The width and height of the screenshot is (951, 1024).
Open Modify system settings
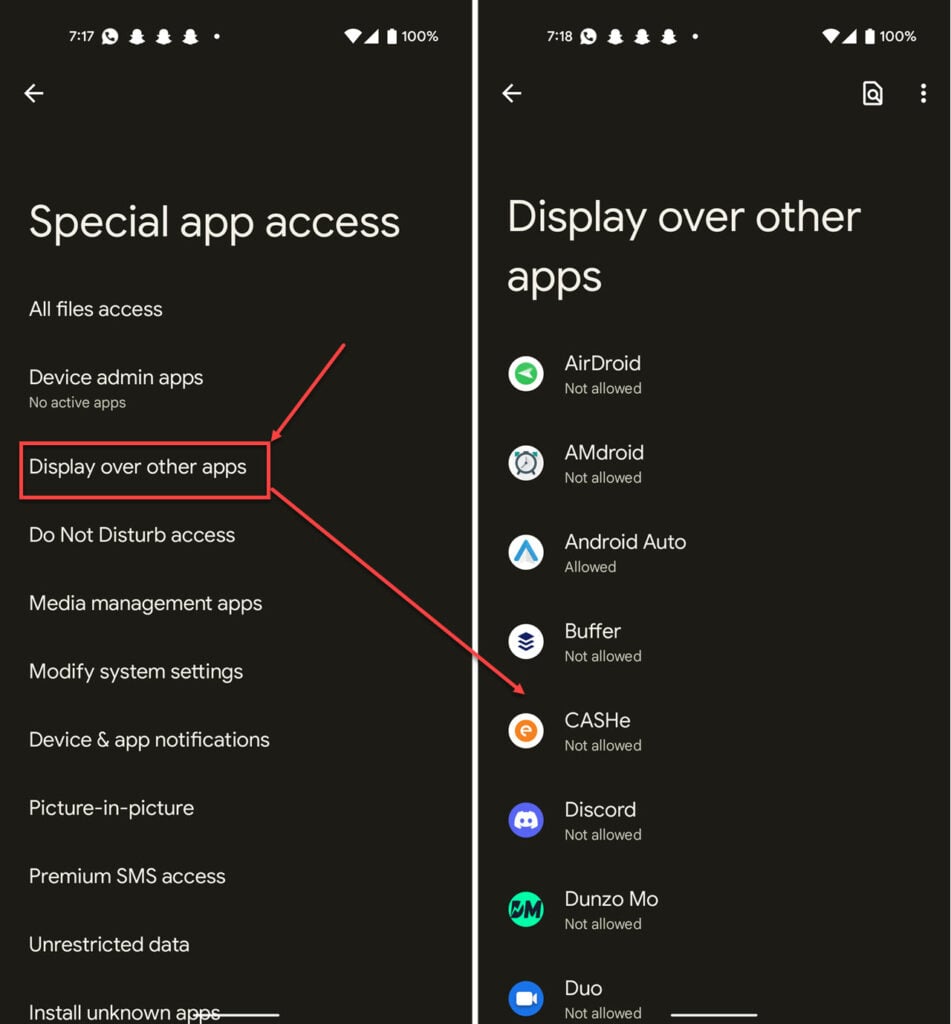point(136,672)
